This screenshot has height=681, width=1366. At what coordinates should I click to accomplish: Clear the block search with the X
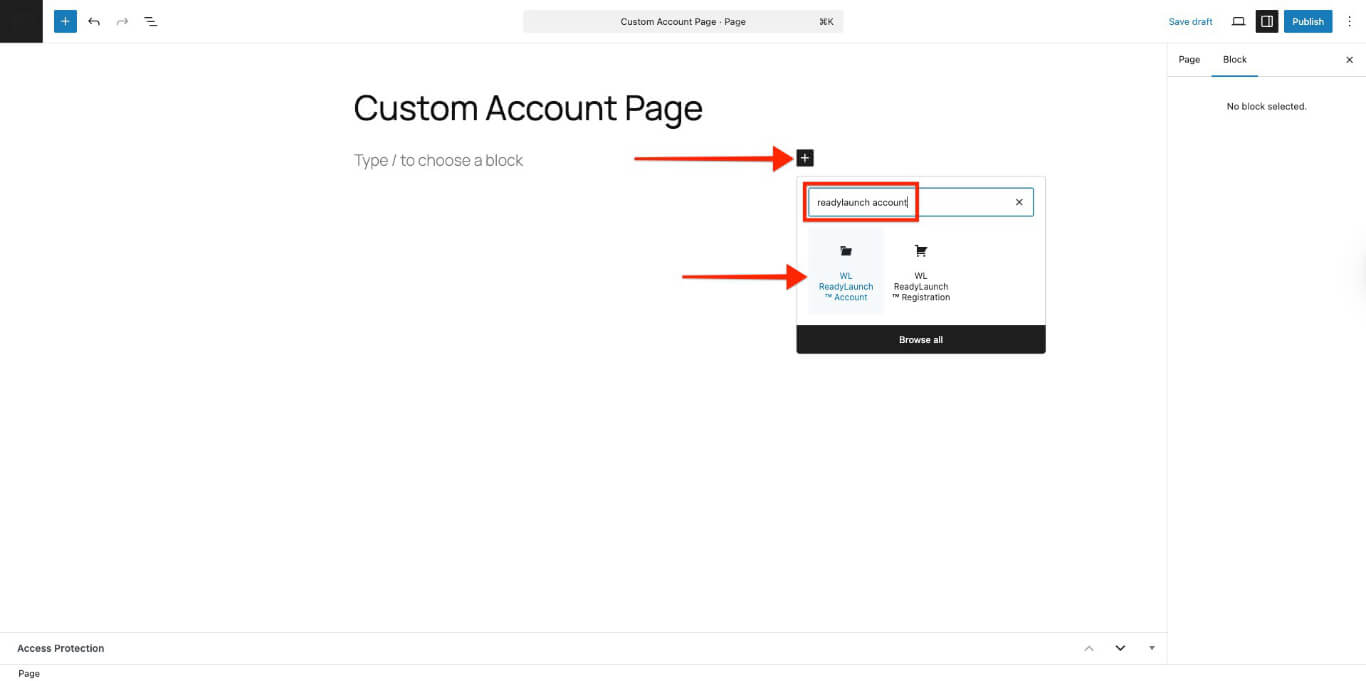point(1019,202)
